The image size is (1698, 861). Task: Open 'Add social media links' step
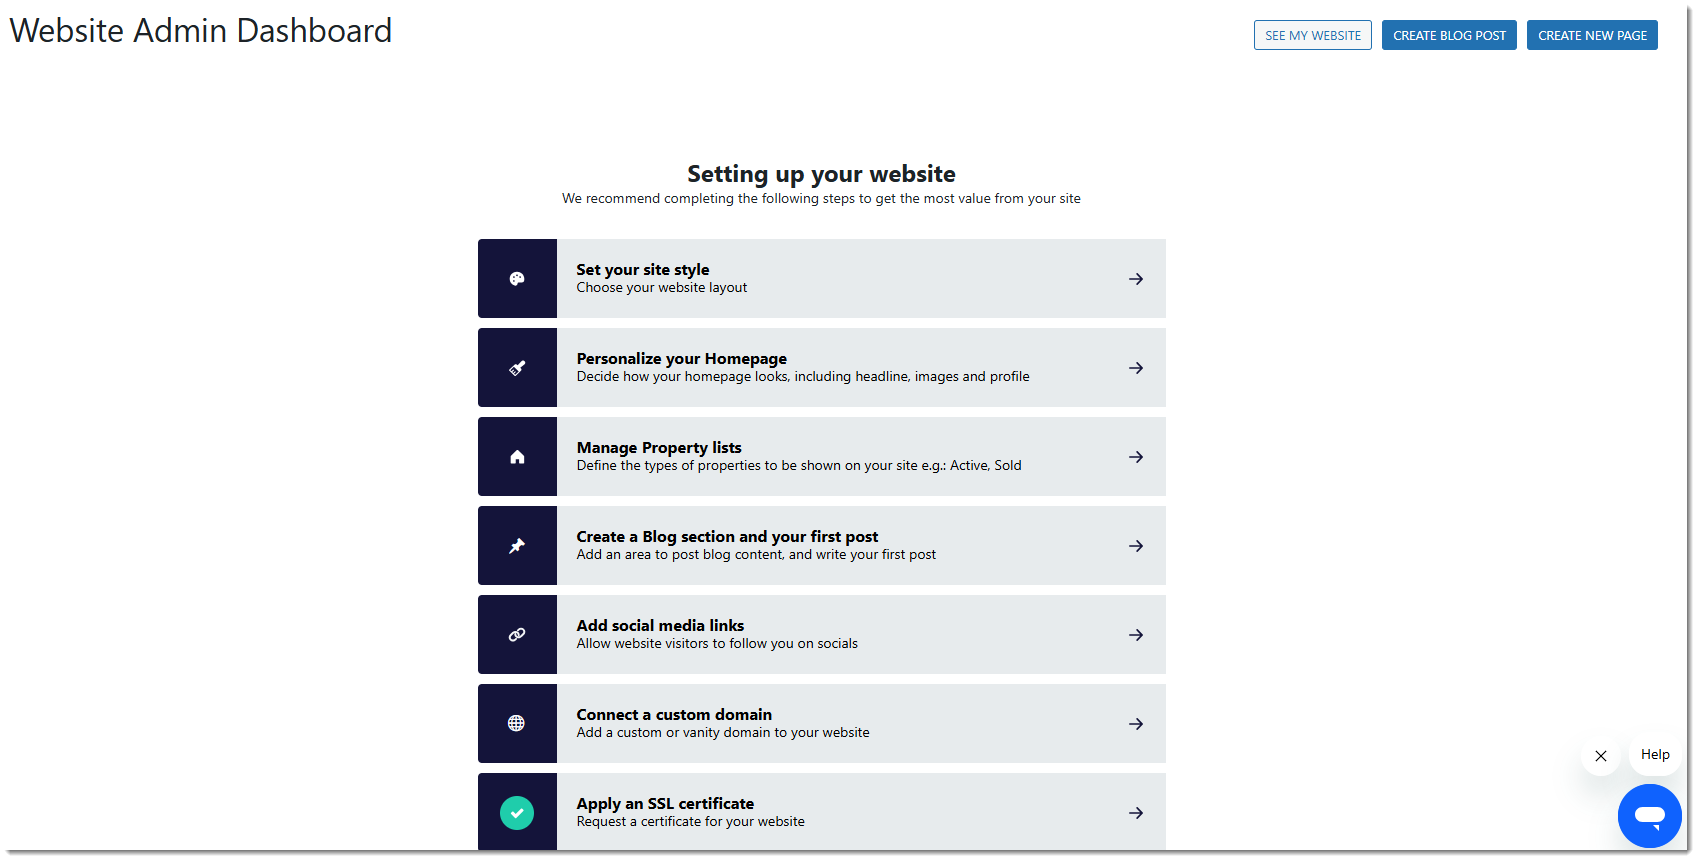pos(822,635)
